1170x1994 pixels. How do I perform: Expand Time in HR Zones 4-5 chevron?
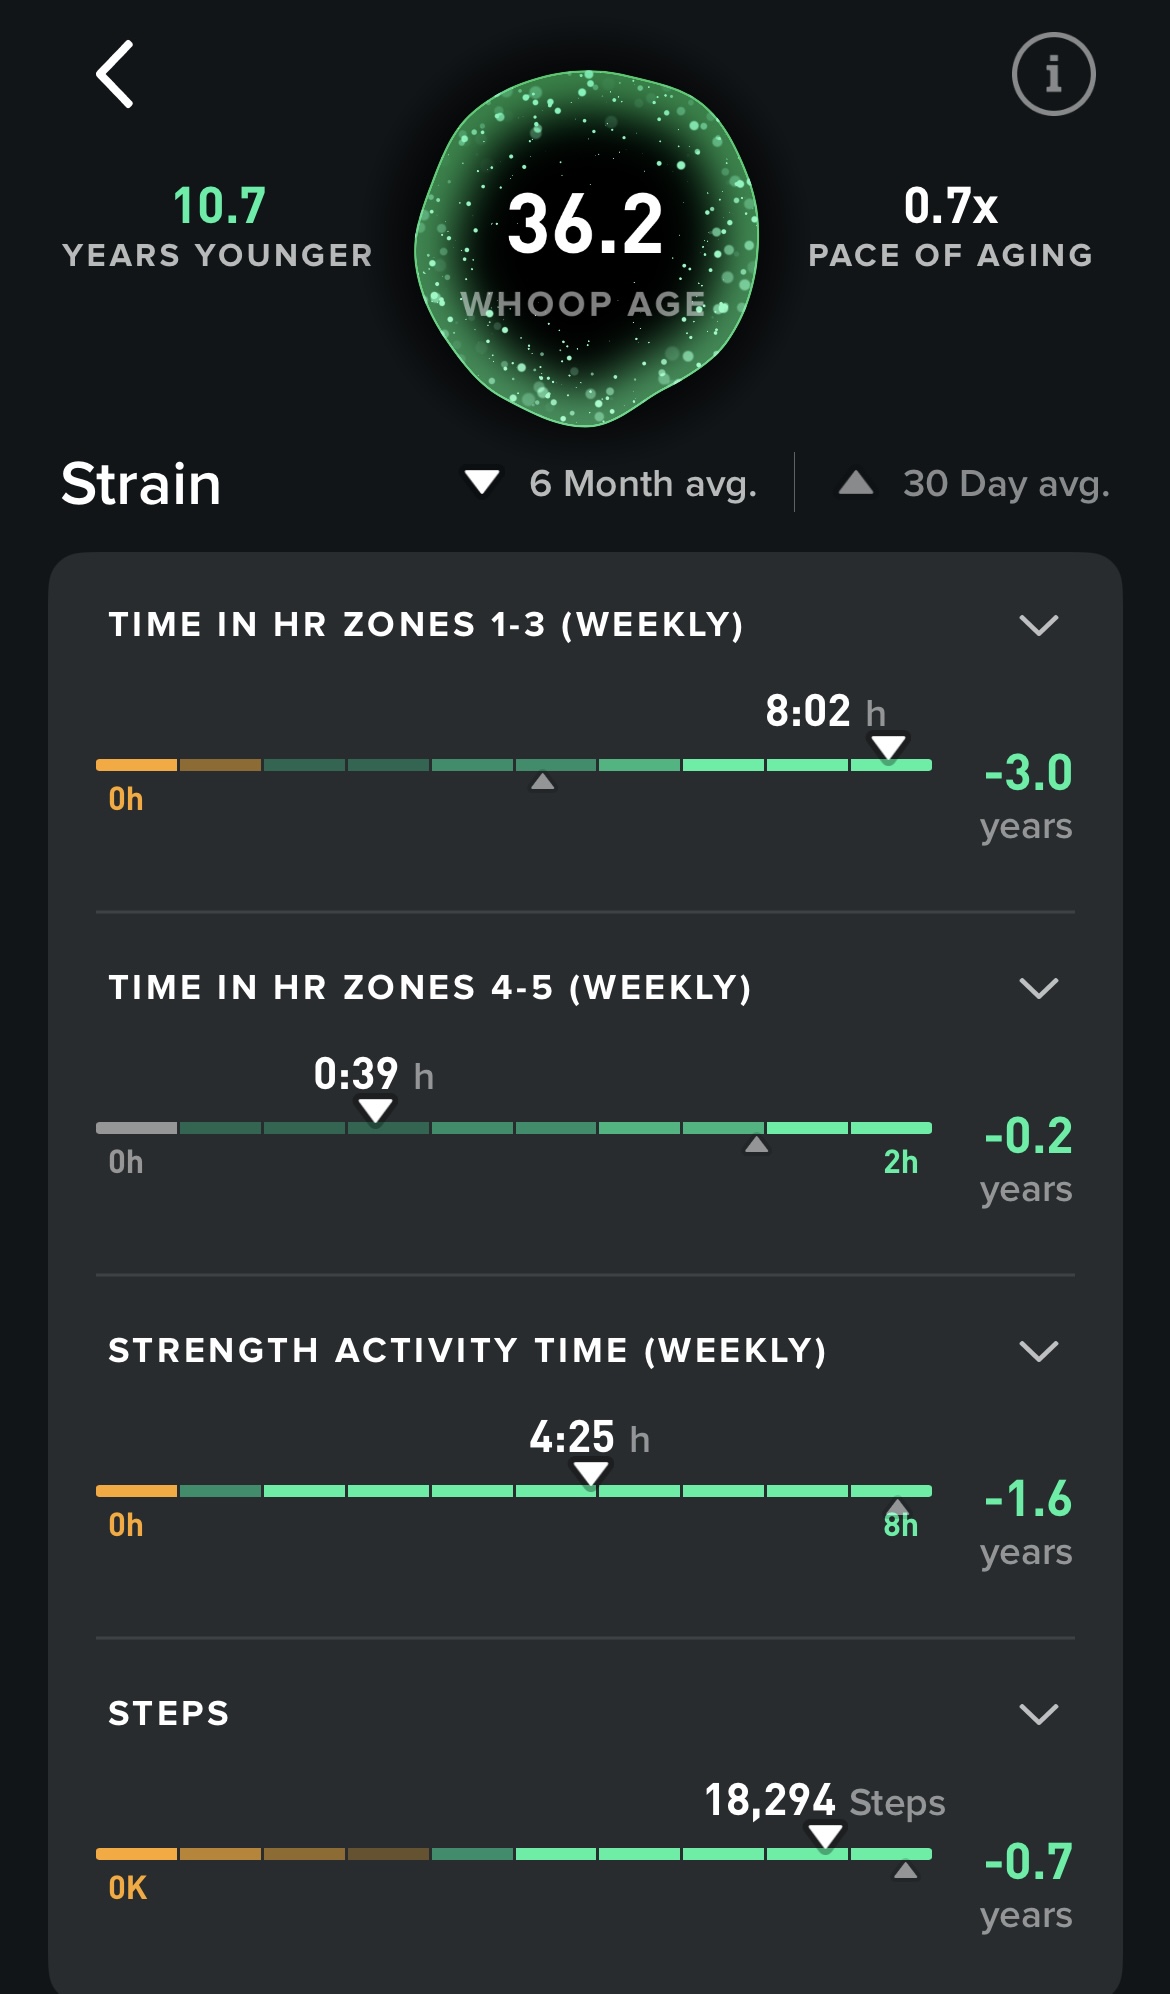pyautogui.click(x=1038, y=989)
